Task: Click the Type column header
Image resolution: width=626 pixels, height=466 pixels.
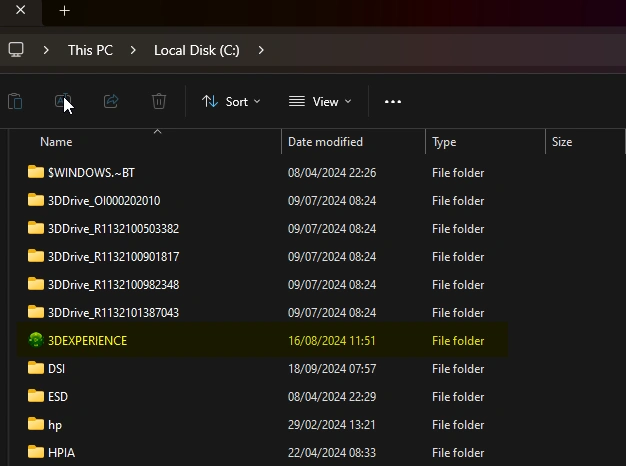Action: coord(444,142)
